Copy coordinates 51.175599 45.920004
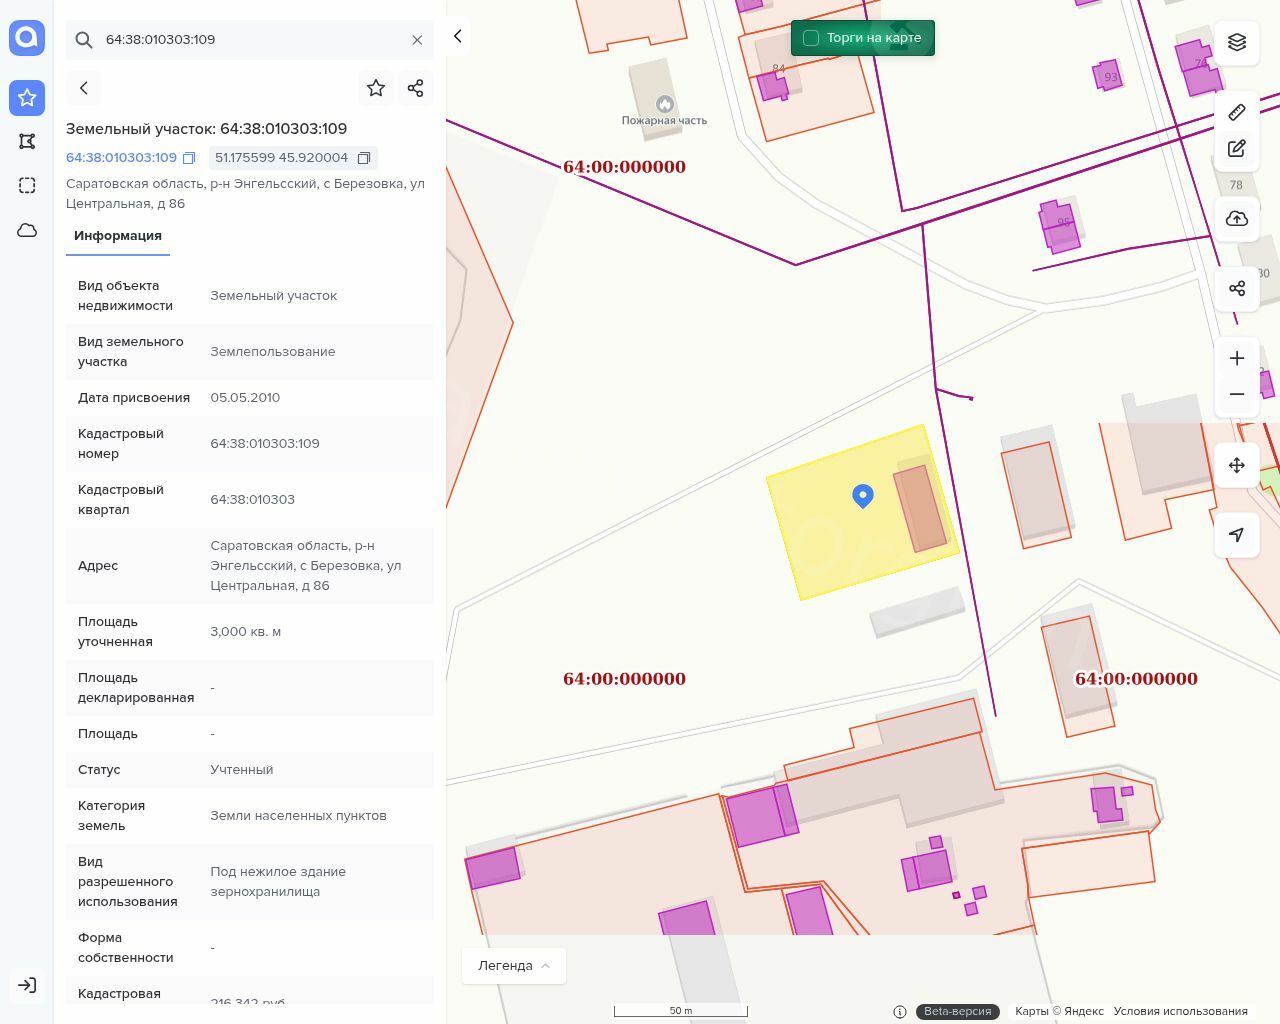The image size is (1280, 1024). 364,158
